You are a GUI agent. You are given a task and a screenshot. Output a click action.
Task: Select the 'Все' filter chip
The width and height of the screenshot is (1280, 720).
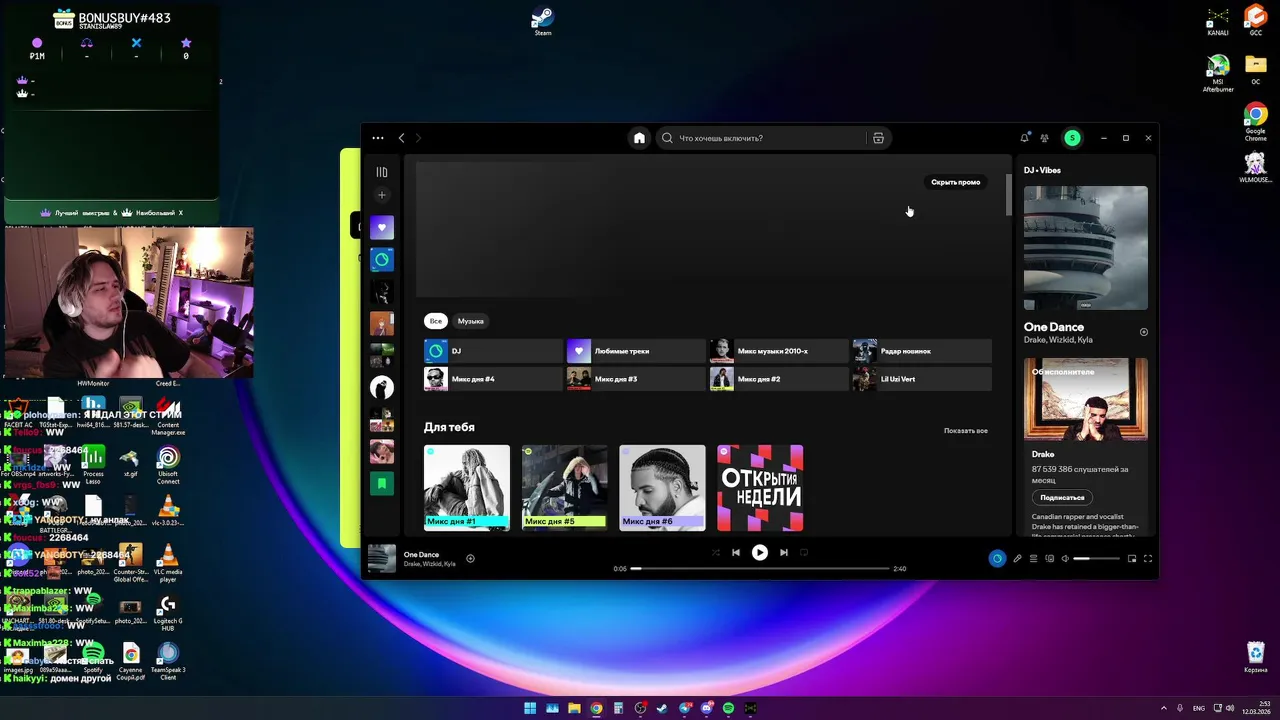[436, 321]
